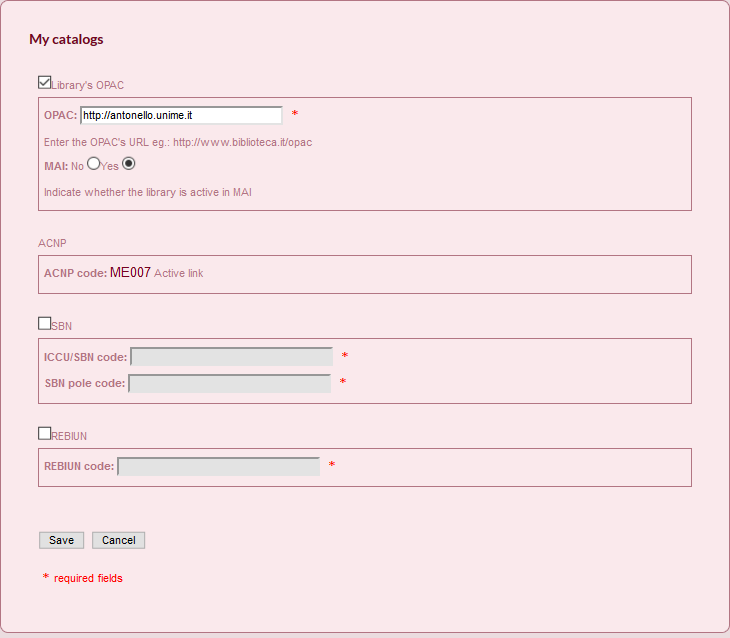
Task: Click the REBIUN label text
Action: click(69, 436)
